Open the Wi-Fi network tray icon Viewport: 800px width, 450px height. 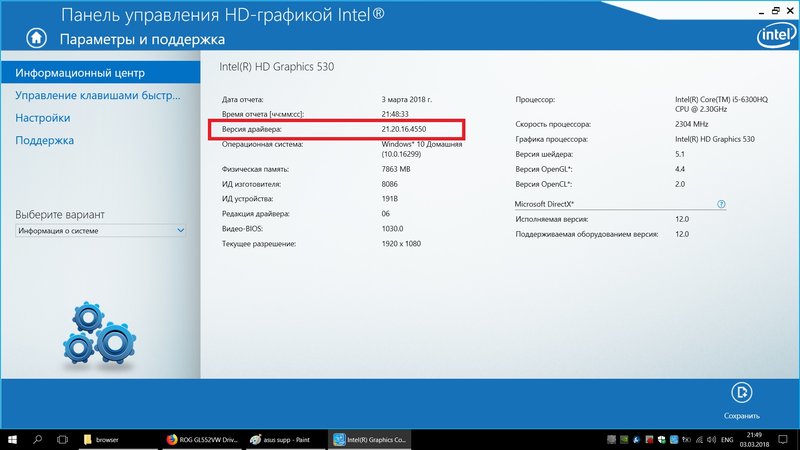tap(699, 440)
